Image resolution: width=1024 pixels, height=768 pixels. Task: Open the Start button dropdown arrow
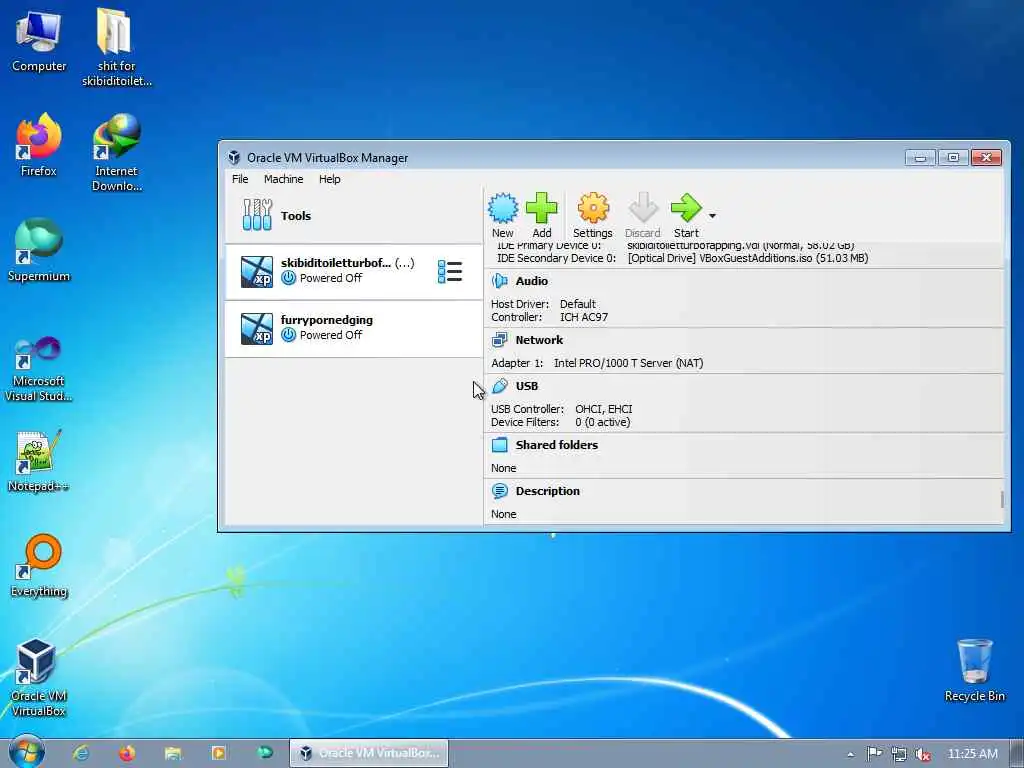(x=712, y=216)
